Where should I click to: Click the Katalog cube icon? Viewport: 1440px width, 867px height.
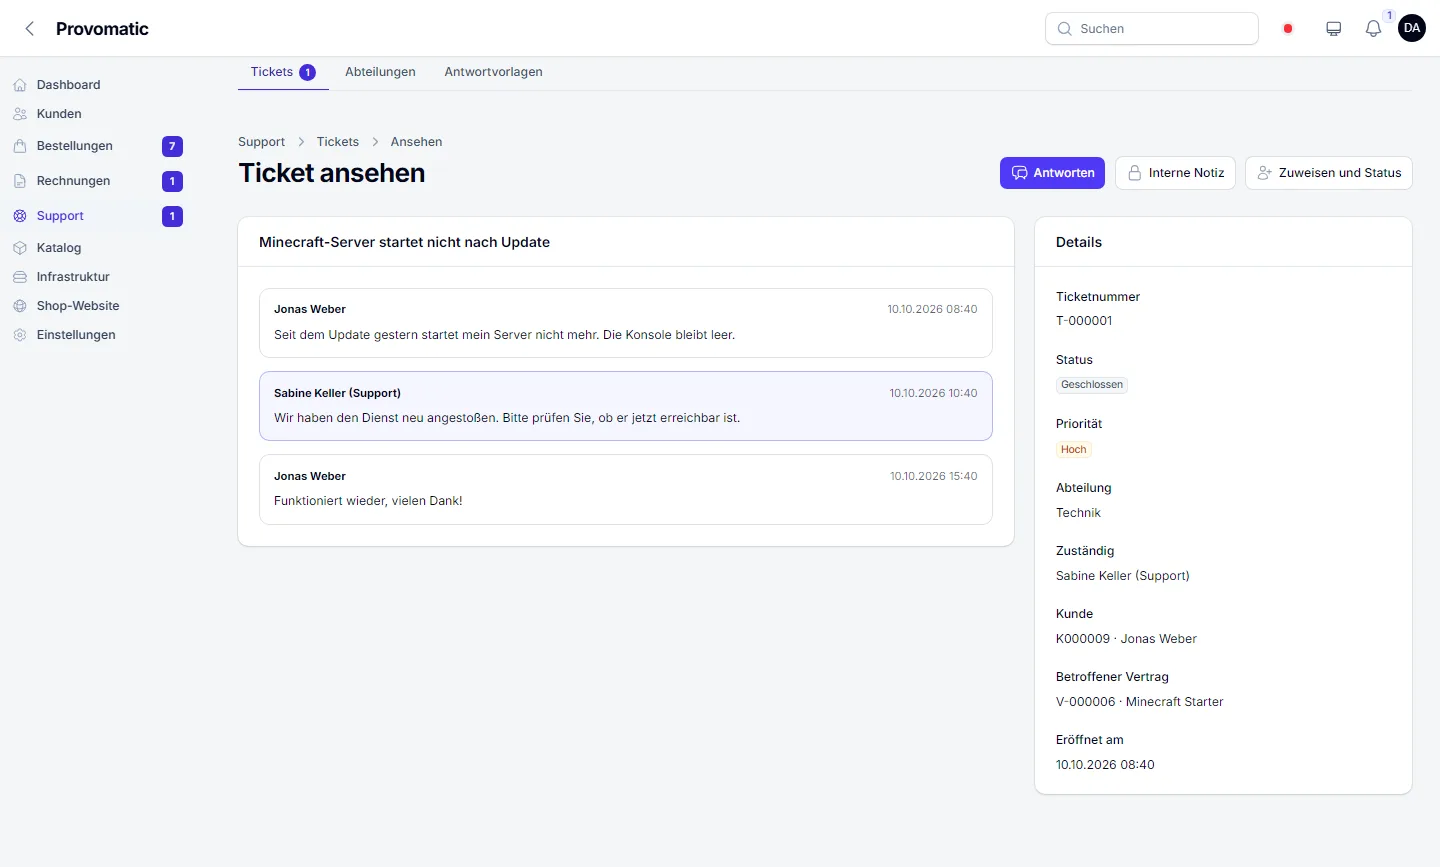(x=20, y=248)
